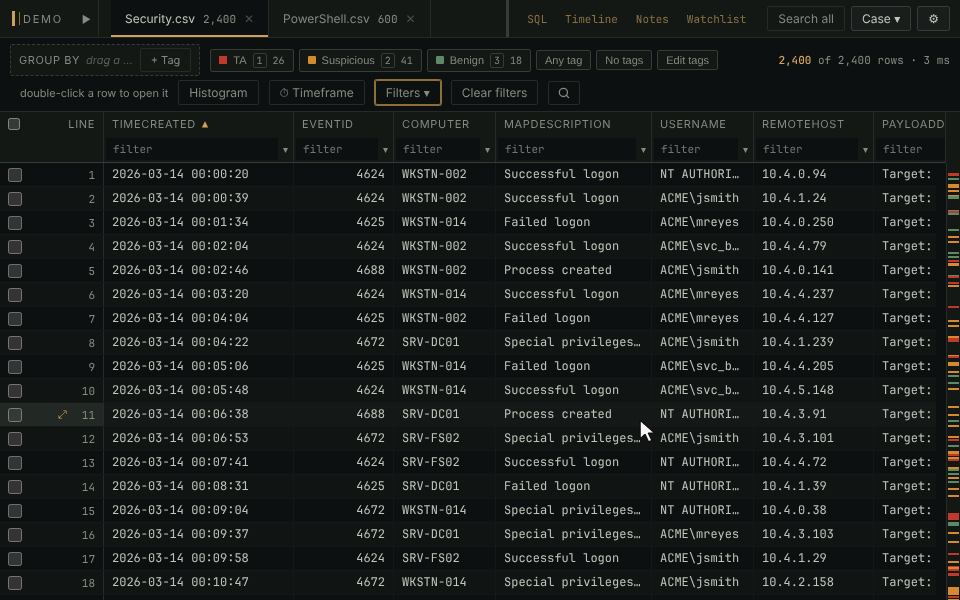The height and width of the screenshot is (600, 960).
Task: Click the PayloadD column filter input
Action: coord(910,150)
